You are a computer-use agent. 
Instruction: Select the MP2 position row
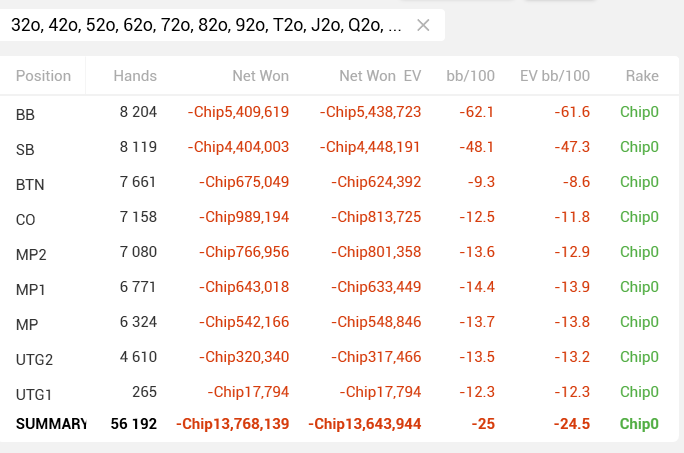click(31, 254)
